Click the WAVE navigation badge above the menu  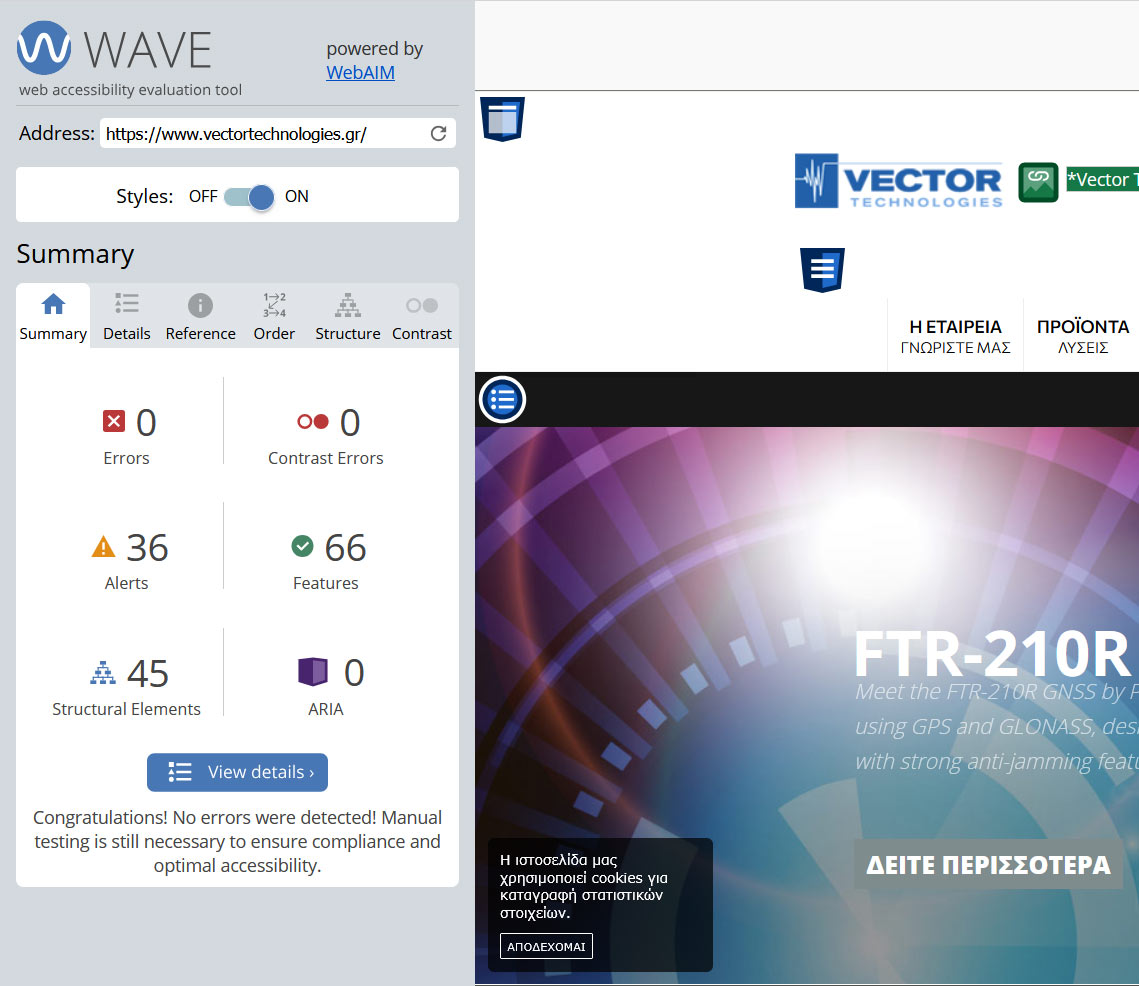(822, 270)
